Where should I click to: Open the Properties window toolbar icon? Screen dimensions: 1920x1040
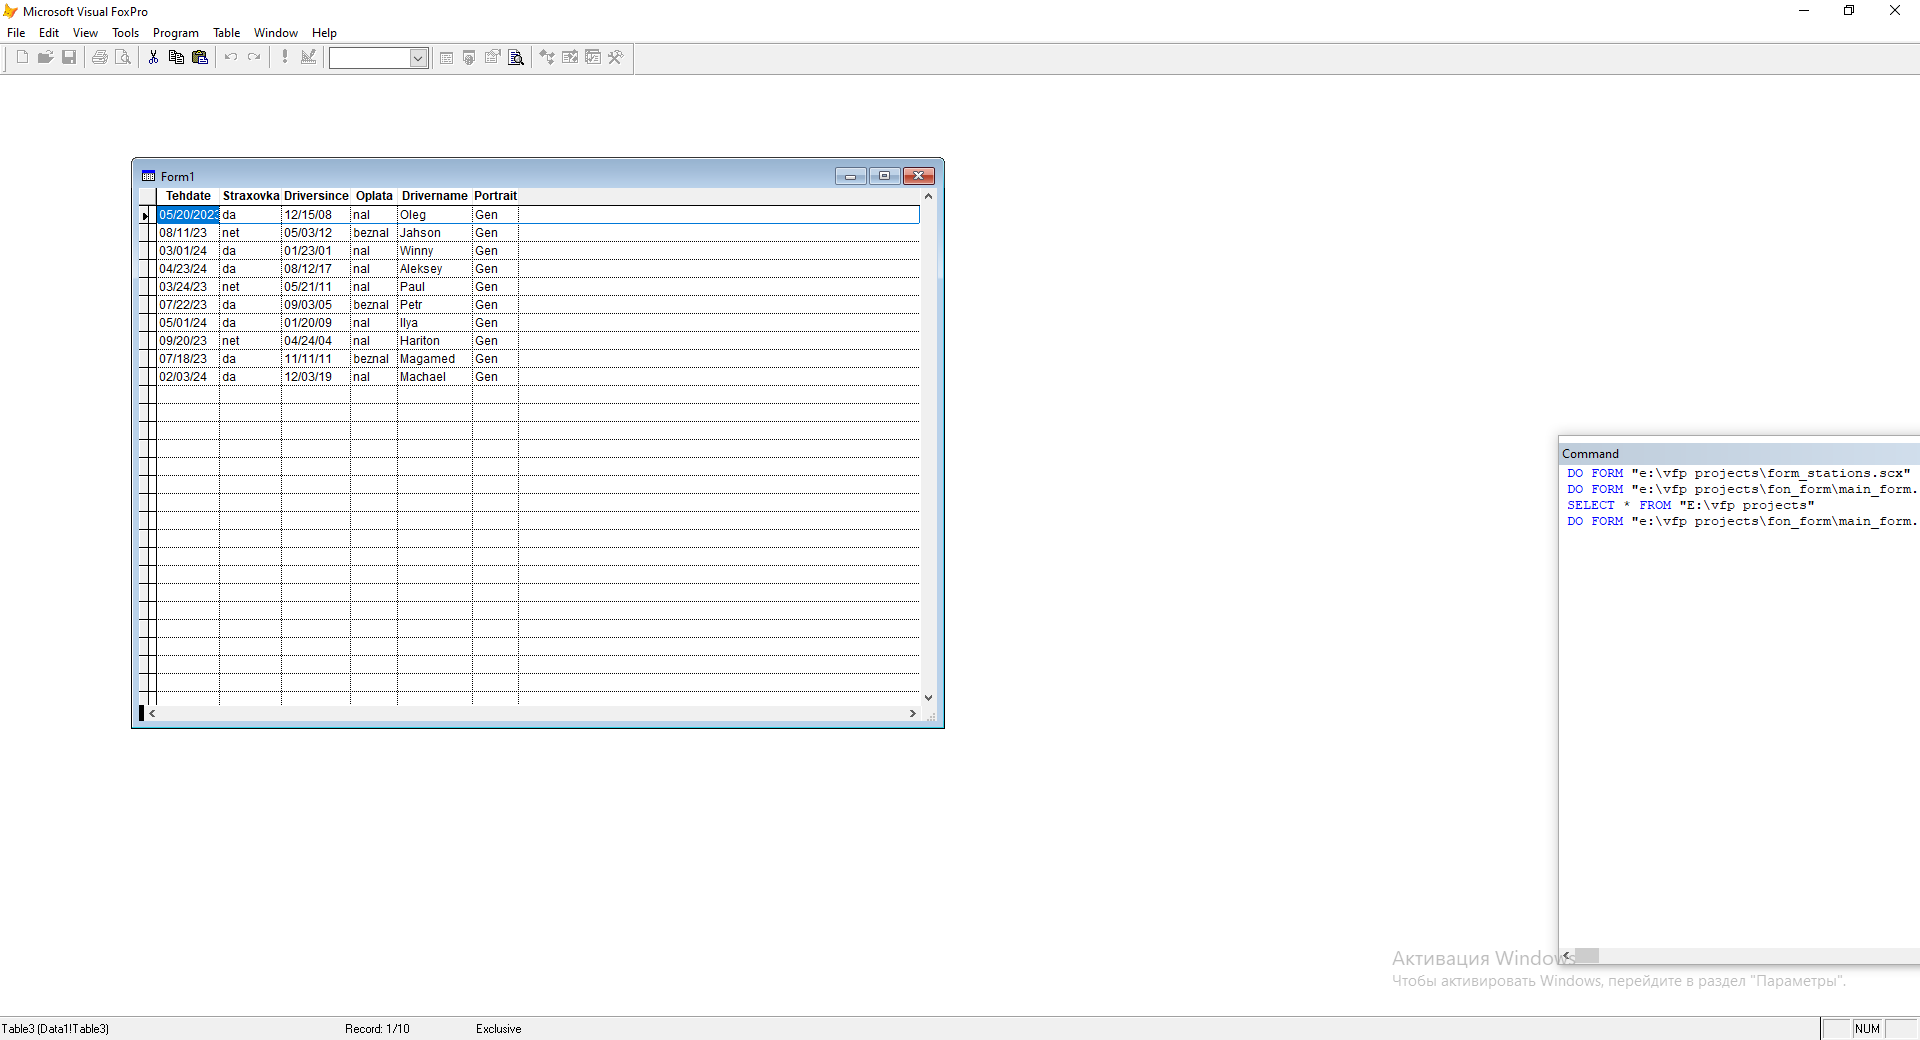[492, 57]
